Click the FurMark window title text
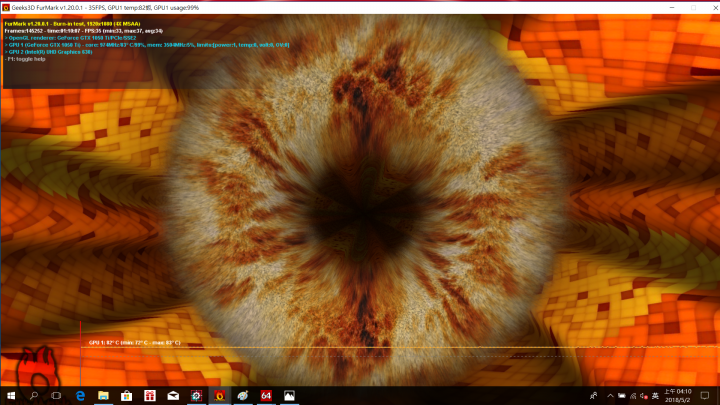Screen dimensions: 720x405 point(105,8)
